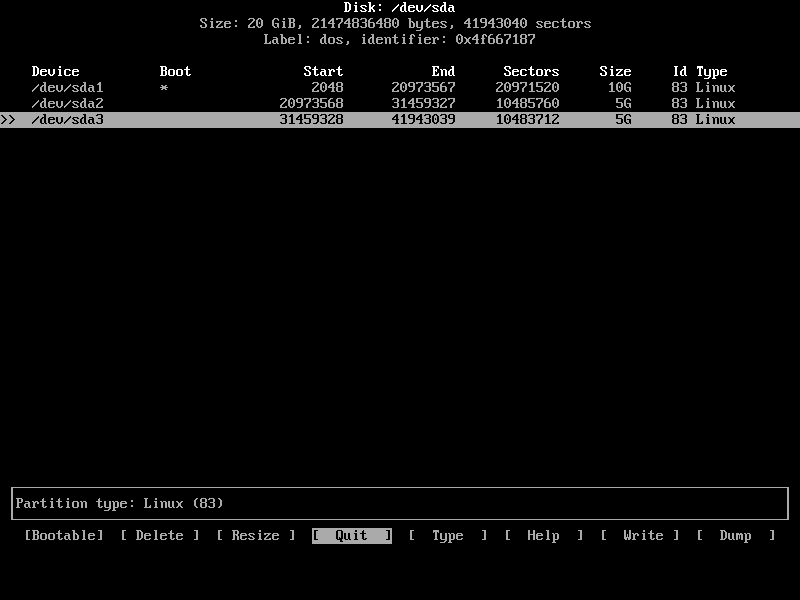This screenshot has width=800, height=600.
Task: Click the Partition type: Linux (83) status
Action: [119, 503]
